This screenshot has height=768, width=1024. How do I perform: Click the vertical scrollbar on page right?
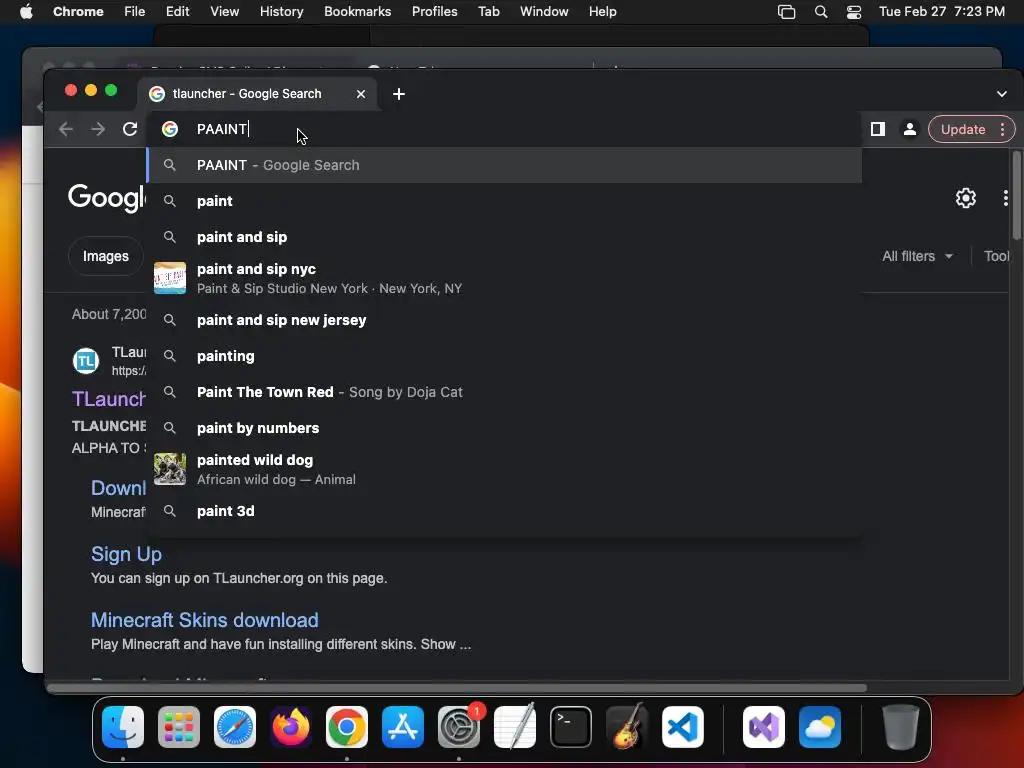(x=1017, y=195)
